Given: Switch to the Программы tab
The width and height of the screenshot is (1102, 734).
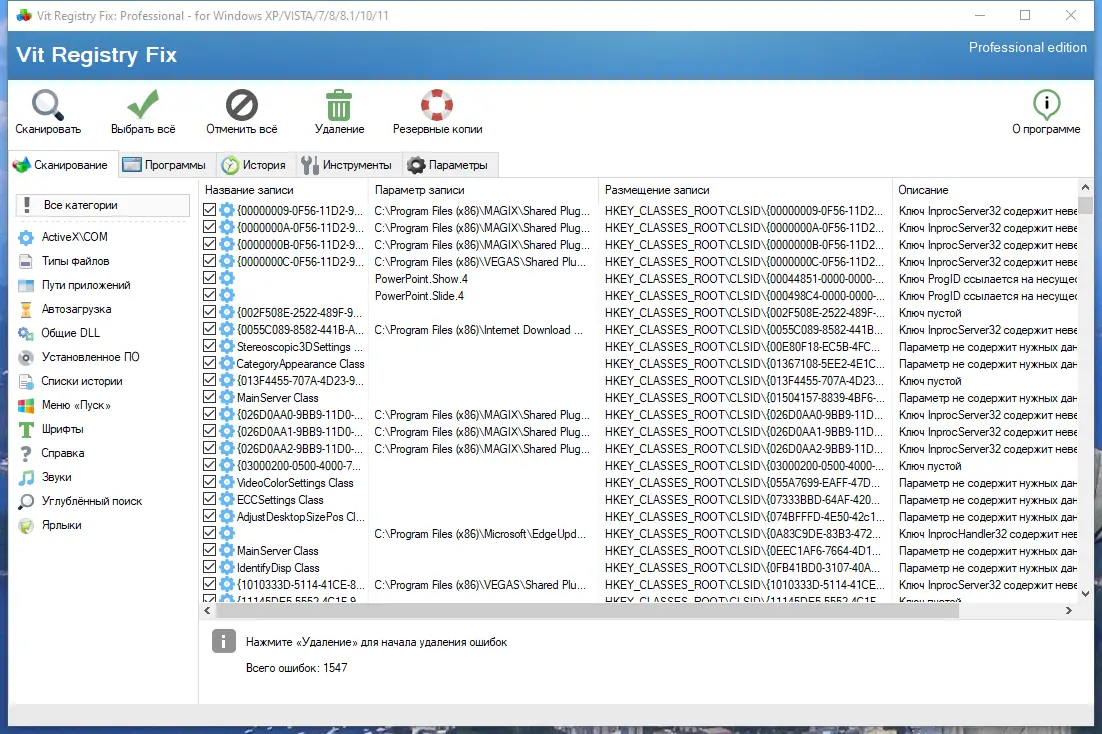Looking at the screenshot, I should [167, 165].
